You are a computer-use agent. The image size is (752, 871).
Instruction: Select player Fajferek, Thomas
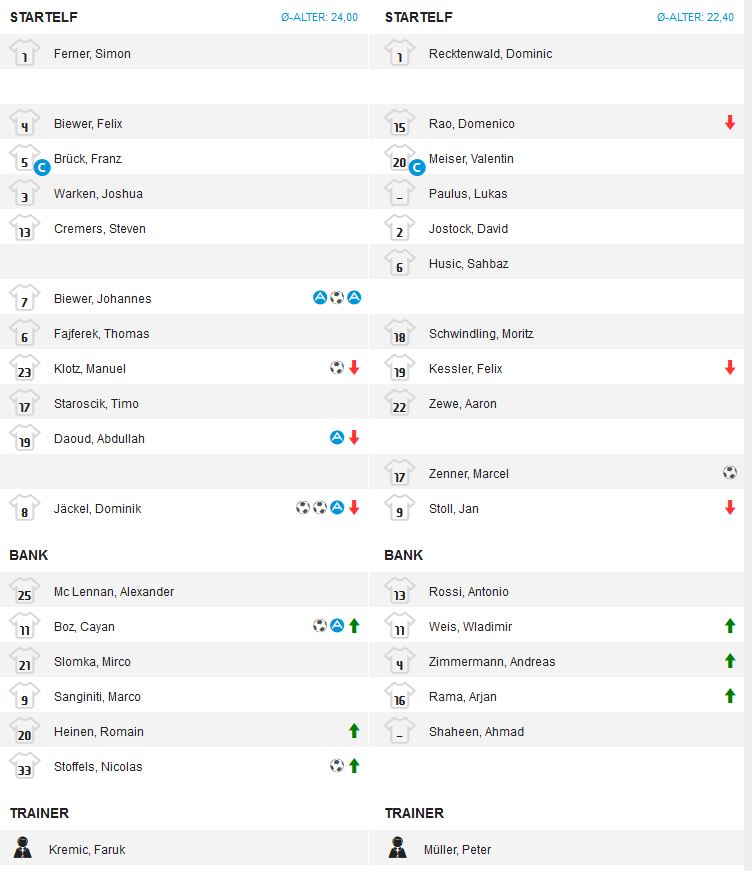coord(101,334)
